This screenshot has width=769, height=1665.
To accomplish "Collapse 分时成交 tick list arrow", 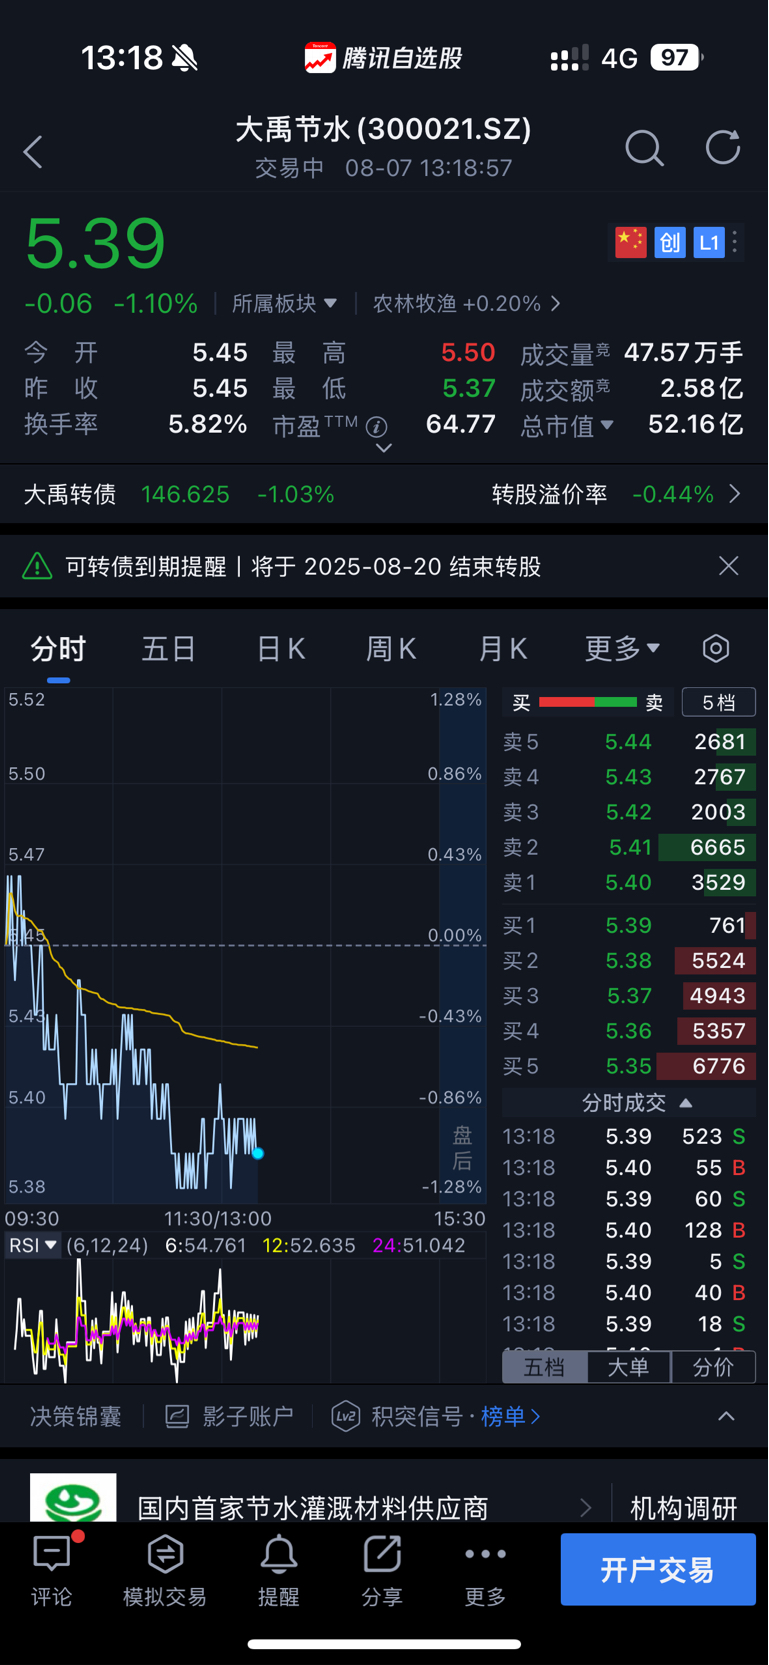I will [x=686, y=1102].
